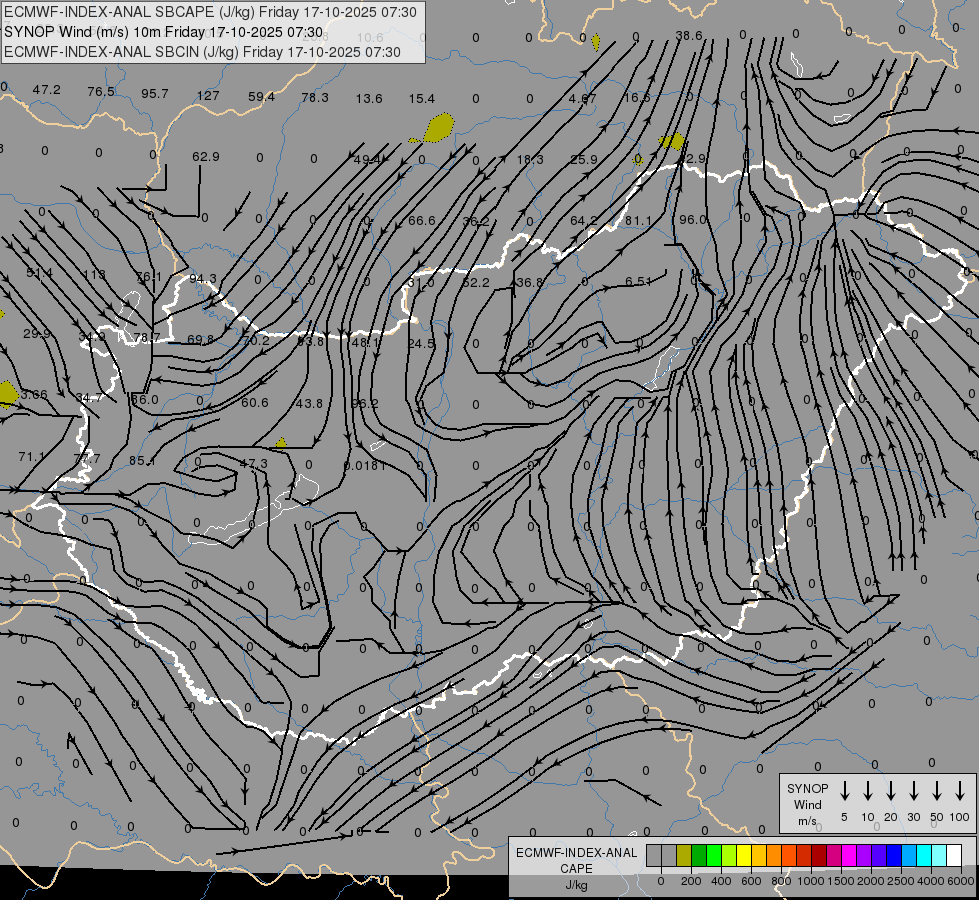979x900 pixels.
Task: Select the 96.0 CAPE data label
Action: [692, 220]
